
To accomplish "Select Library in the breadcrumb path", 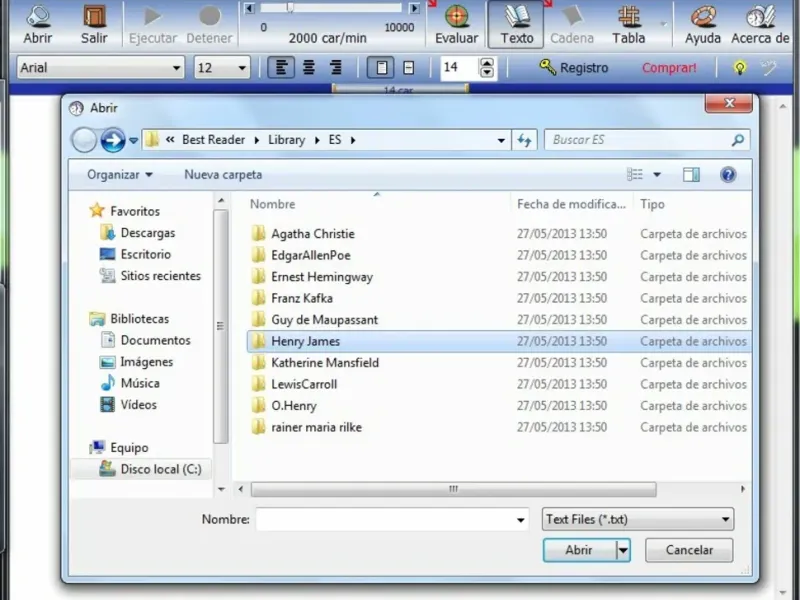I will pyautogui.click(x=286, y=140).
